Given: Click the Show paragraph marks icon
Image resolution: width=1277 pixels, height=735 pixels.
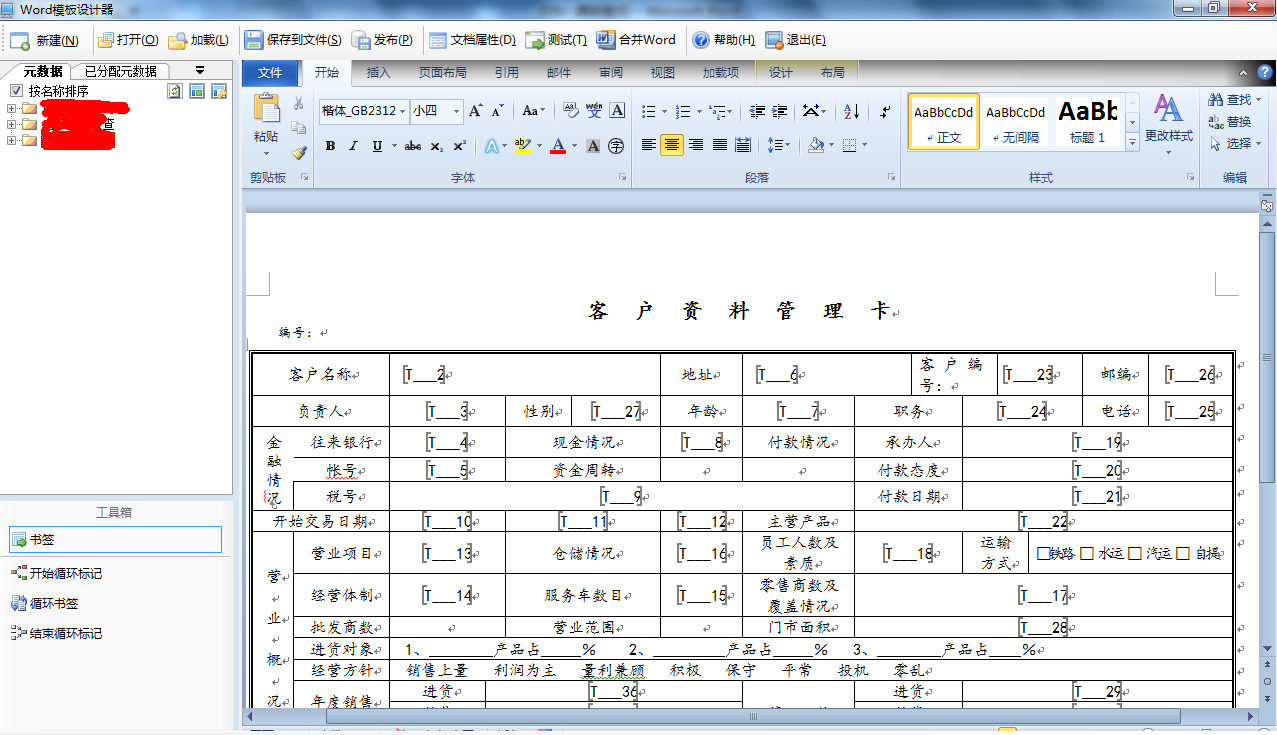Looking at the screenshot, I should (885, 111).
